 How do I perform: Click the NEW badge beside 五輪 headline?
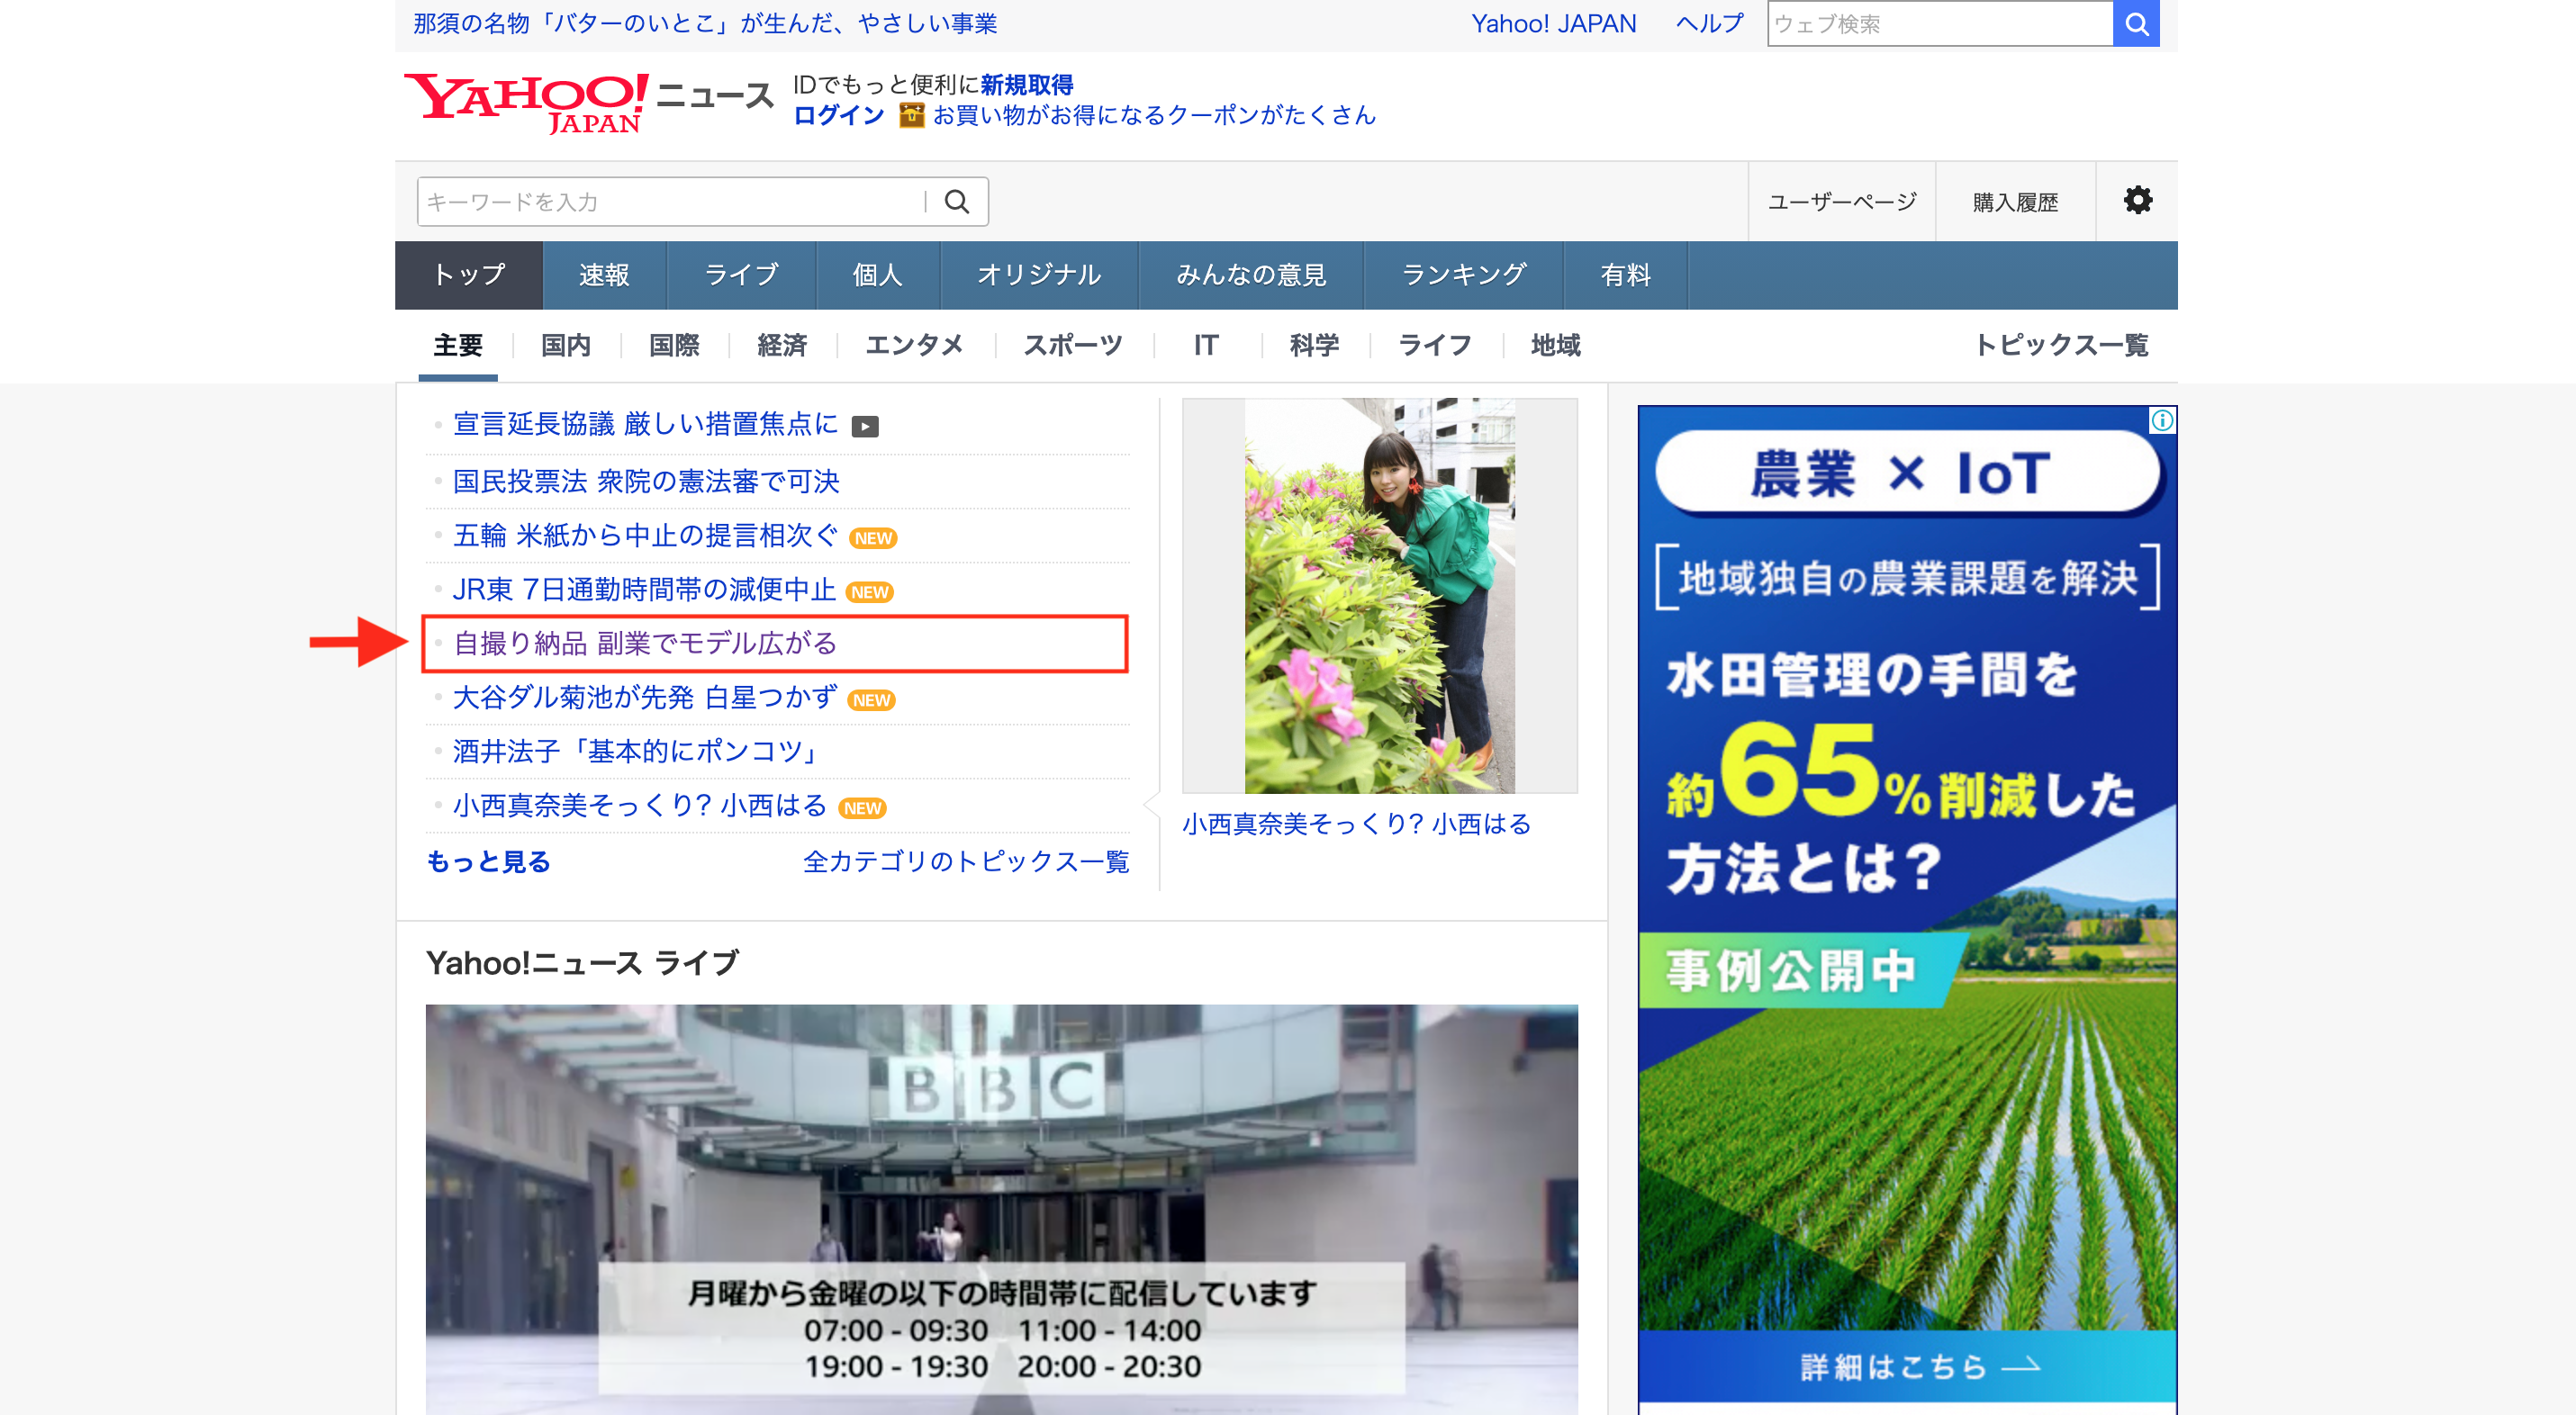(x=873, y=539)
